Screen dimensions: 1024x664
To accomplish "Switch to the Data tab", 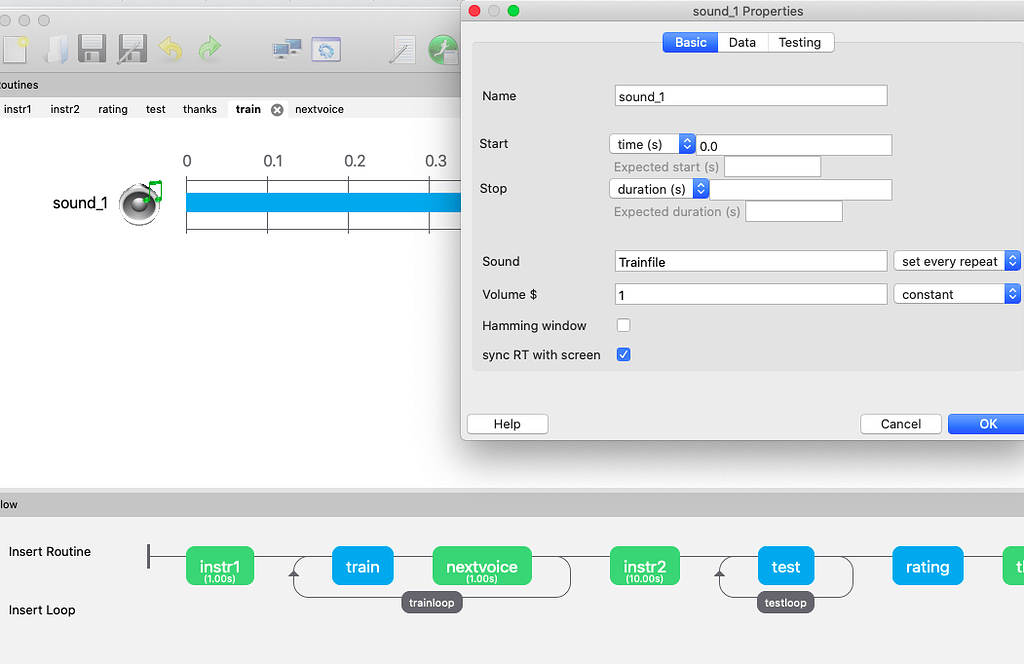I will click(743, 42).
